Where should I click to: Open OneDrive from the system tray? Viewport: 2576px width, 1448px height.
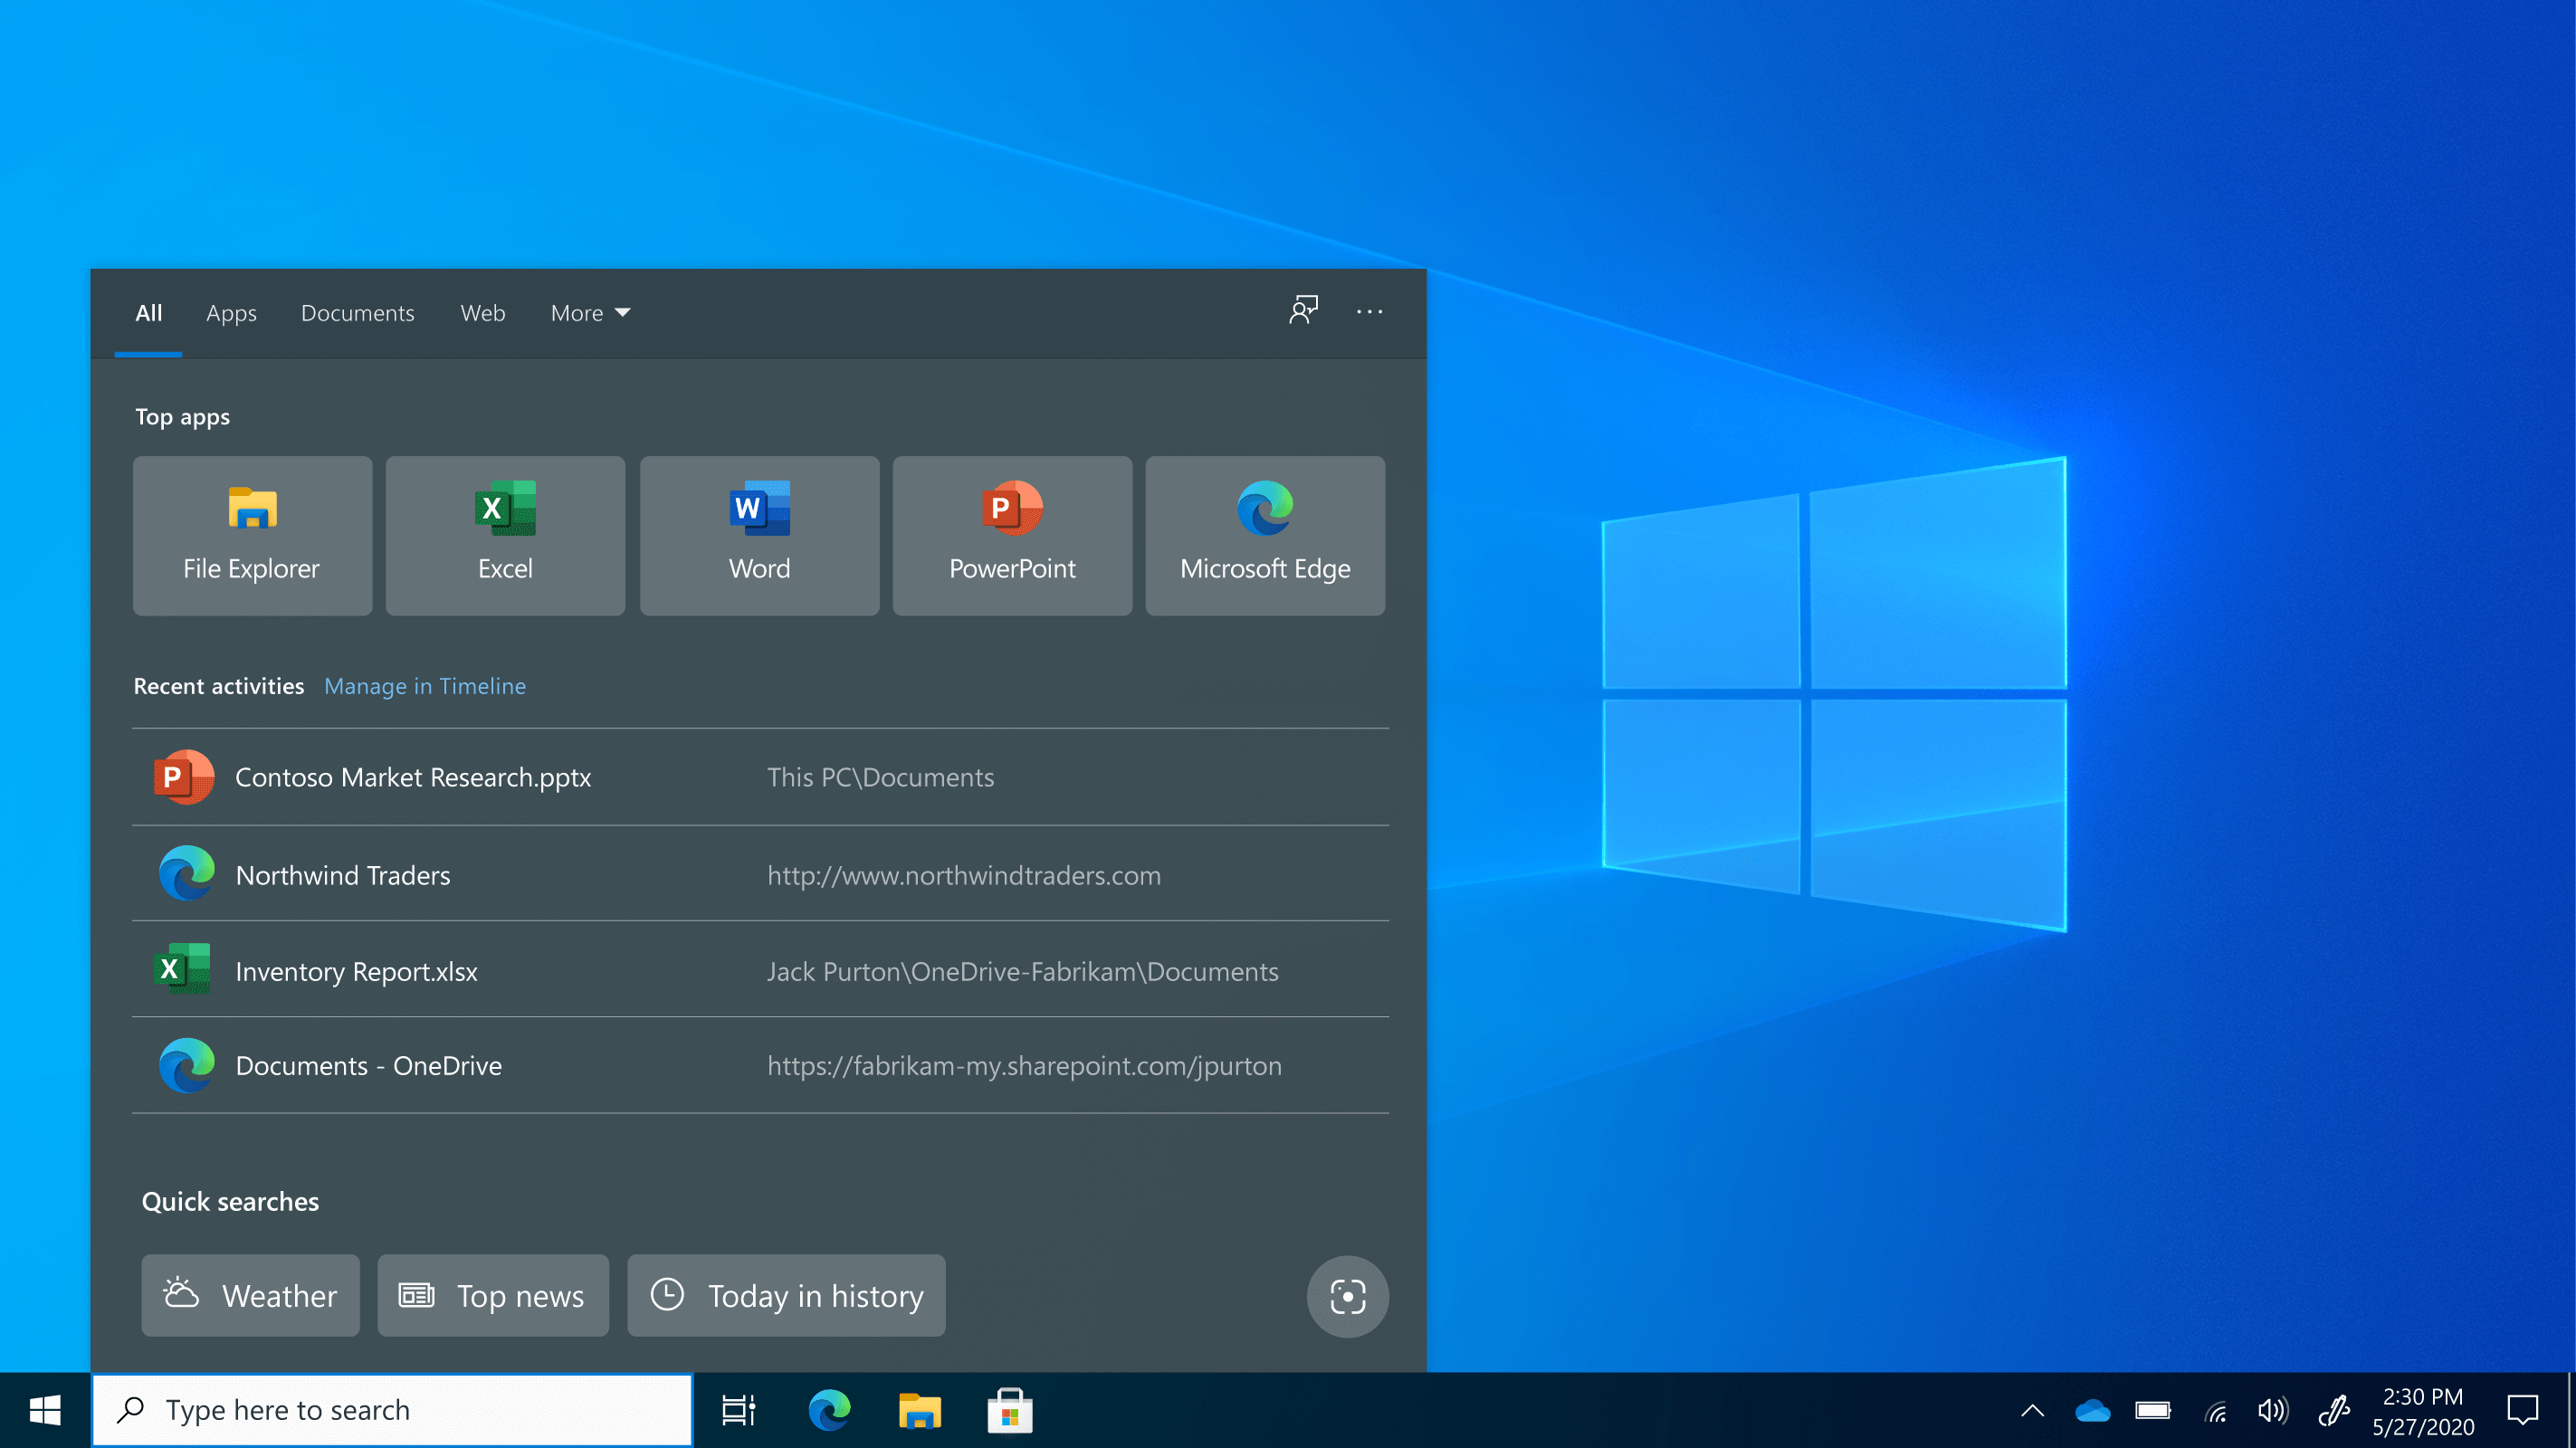[x=2094, y=1409]
